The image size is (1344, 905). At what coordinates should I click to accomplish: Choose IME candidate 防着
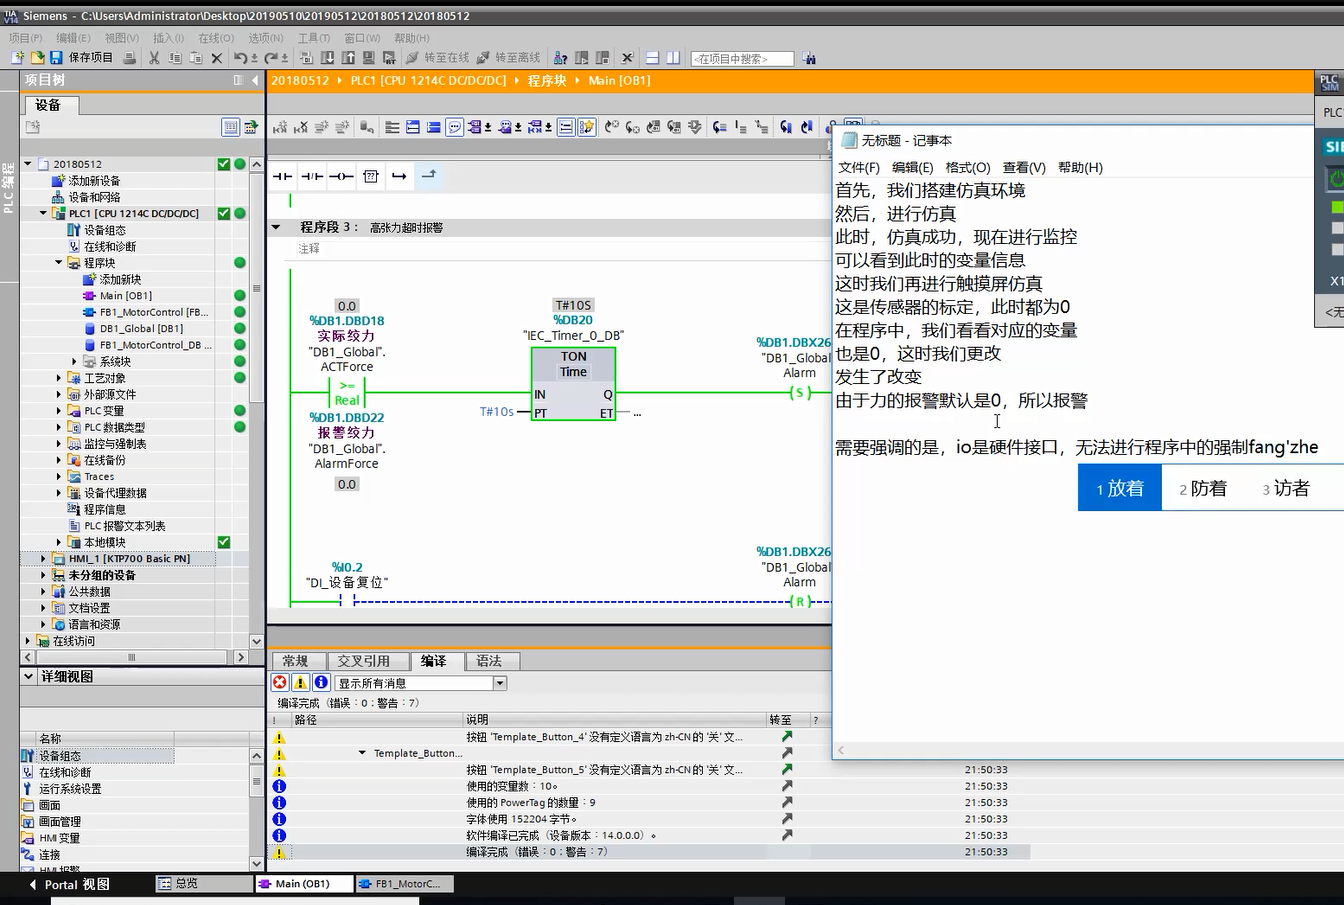(1203, 488)
